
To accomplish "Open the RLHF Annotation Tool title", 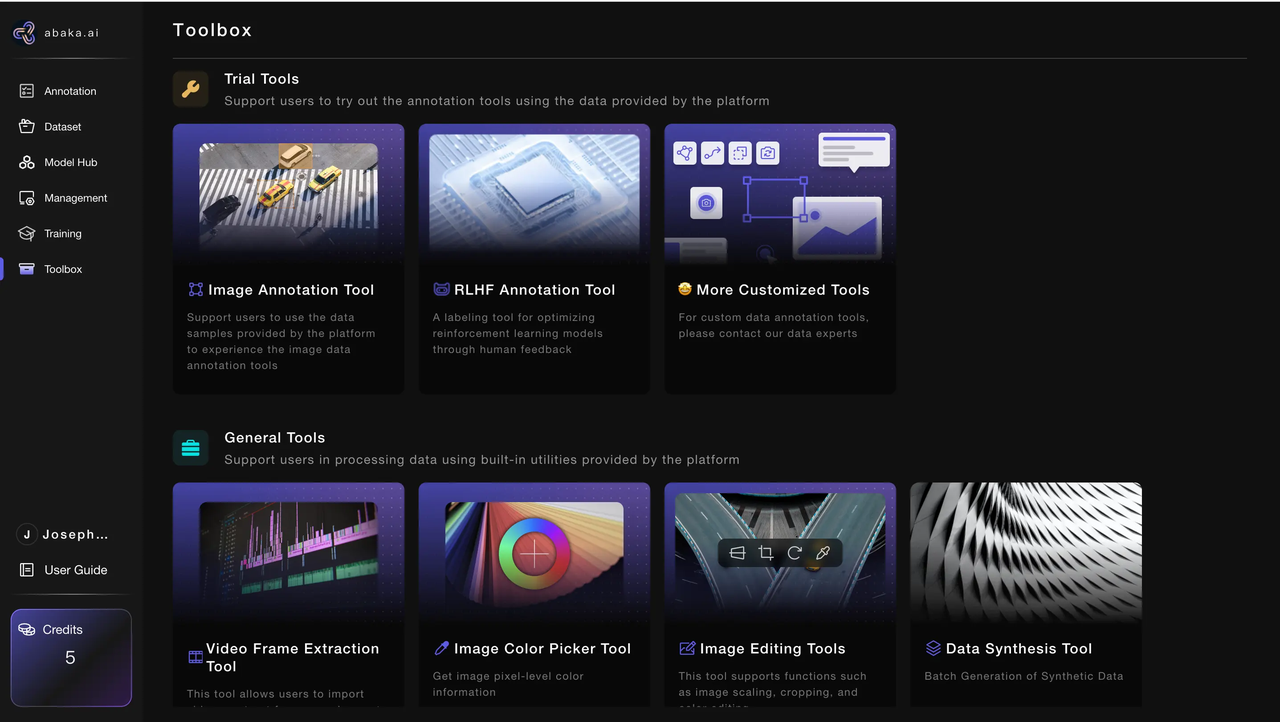I will click(x=534, y=290).
